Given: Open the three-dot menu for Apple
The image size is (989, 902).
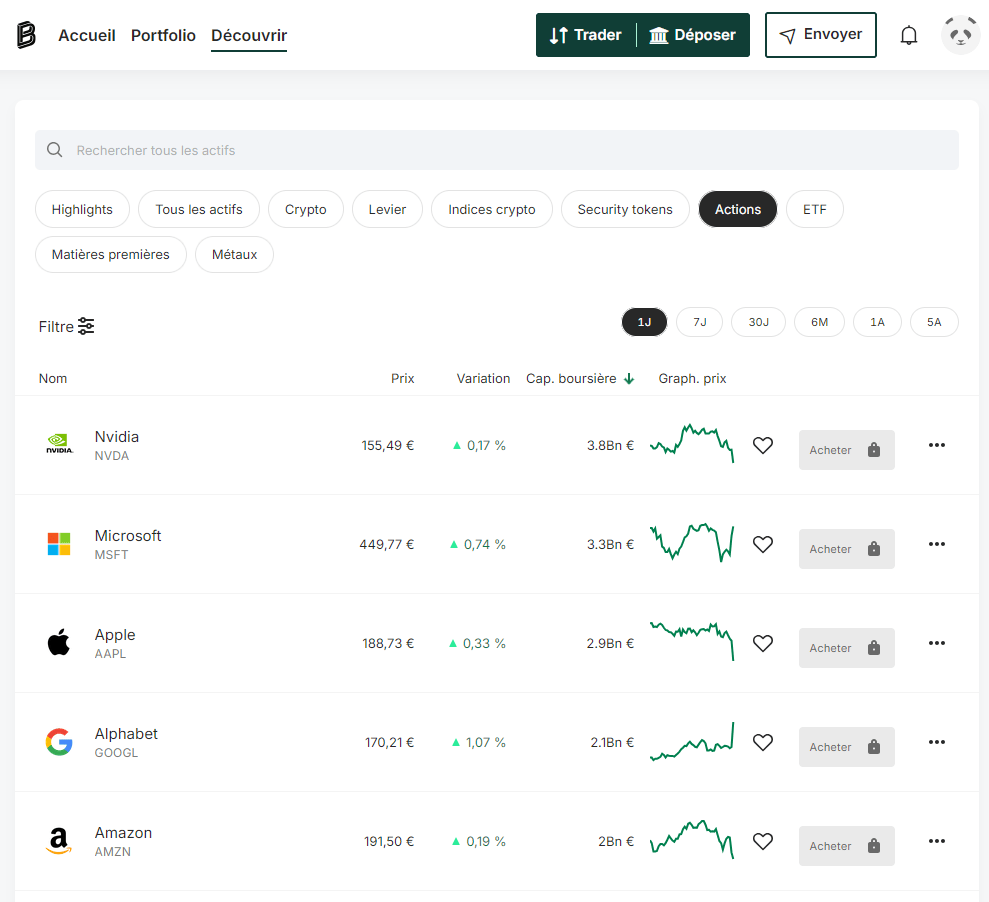Looking at the screenshot, I should (x=937, y=643).
